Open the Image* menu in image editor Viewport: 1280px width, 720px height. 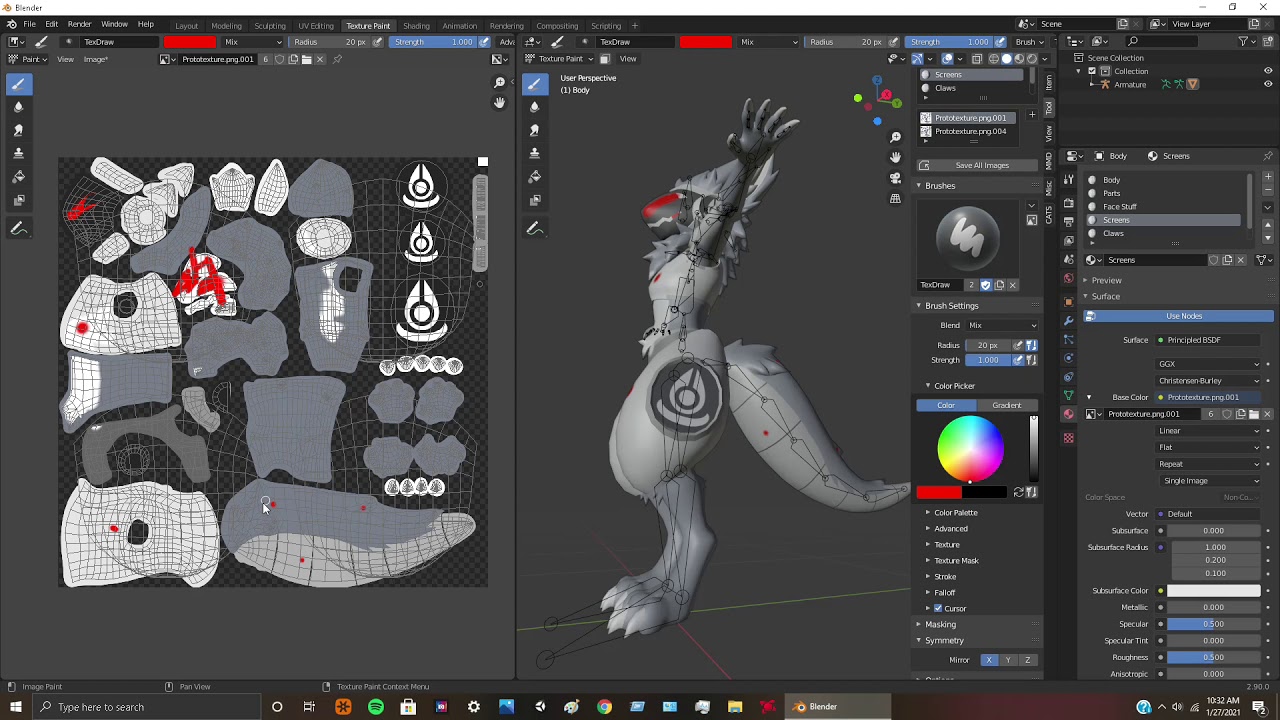coord(95,59)
